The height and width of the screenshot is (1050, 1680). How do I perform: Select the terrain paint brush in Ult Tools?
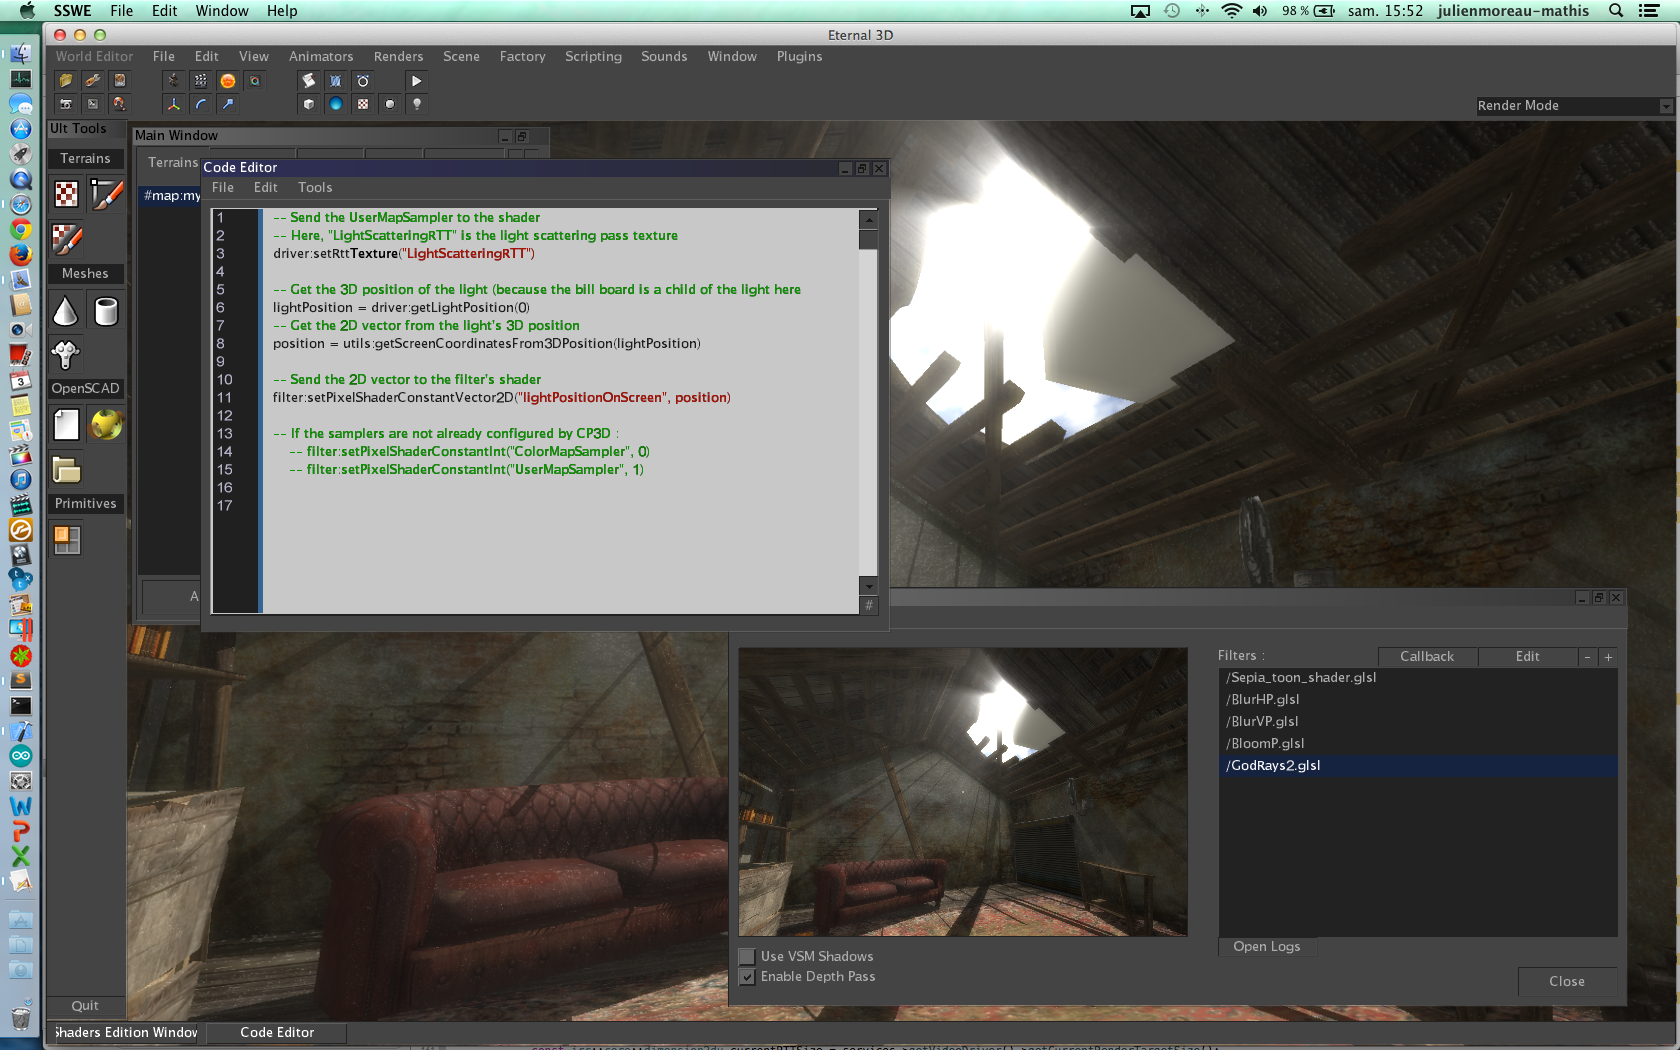[x=106, y=194]
